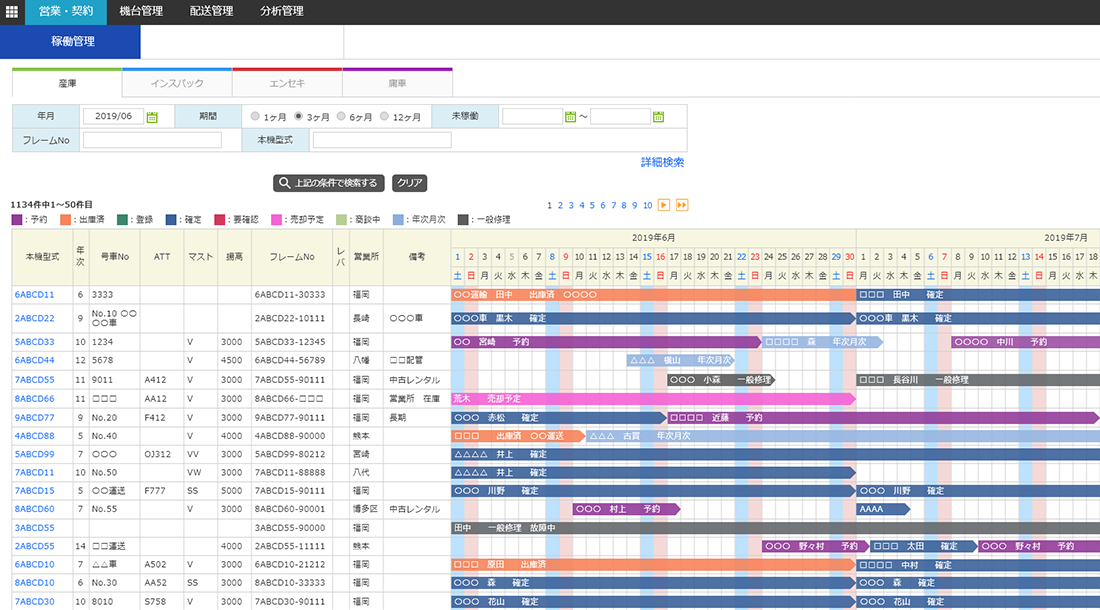Open model link 8ABCD60

pyautogui.click(x=34, y=509)
